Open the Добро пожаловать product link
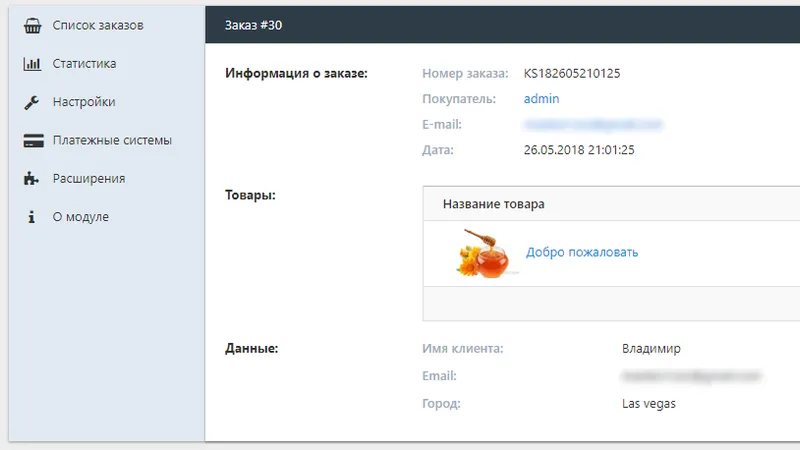800x450 pixels. pos(582,252)
